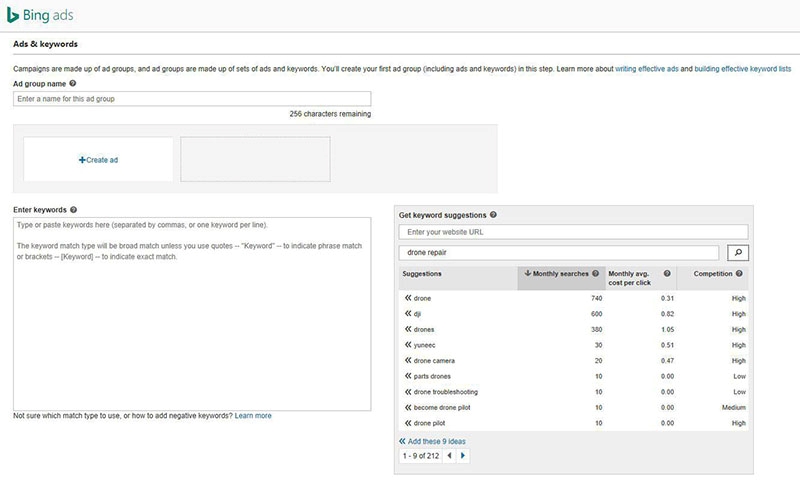Click the Monthly avg. cost per click header
Viewport: 800px width, 480px height.
point(634,278)
